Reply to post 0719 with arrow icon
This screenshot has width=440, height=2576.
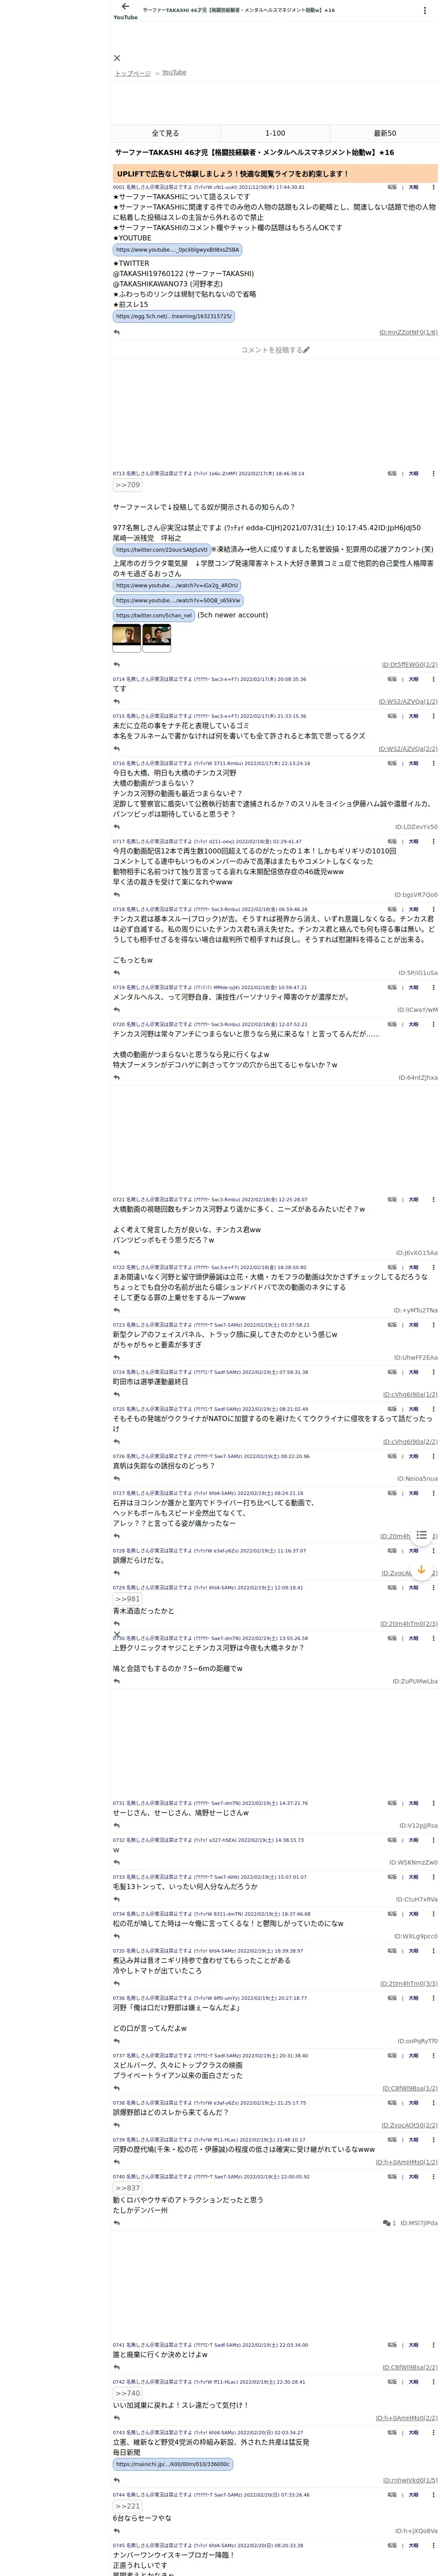point(117,1009)
